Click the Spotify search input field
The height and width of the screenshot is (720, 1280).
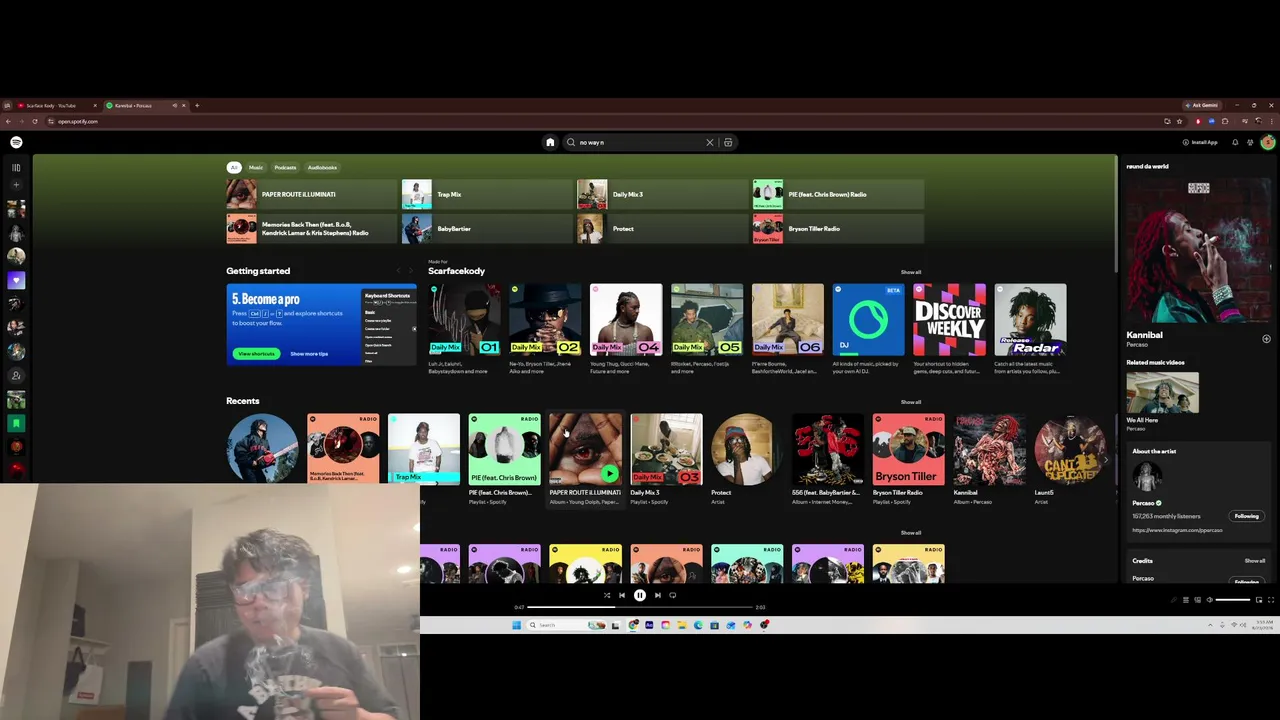[640, 142]
